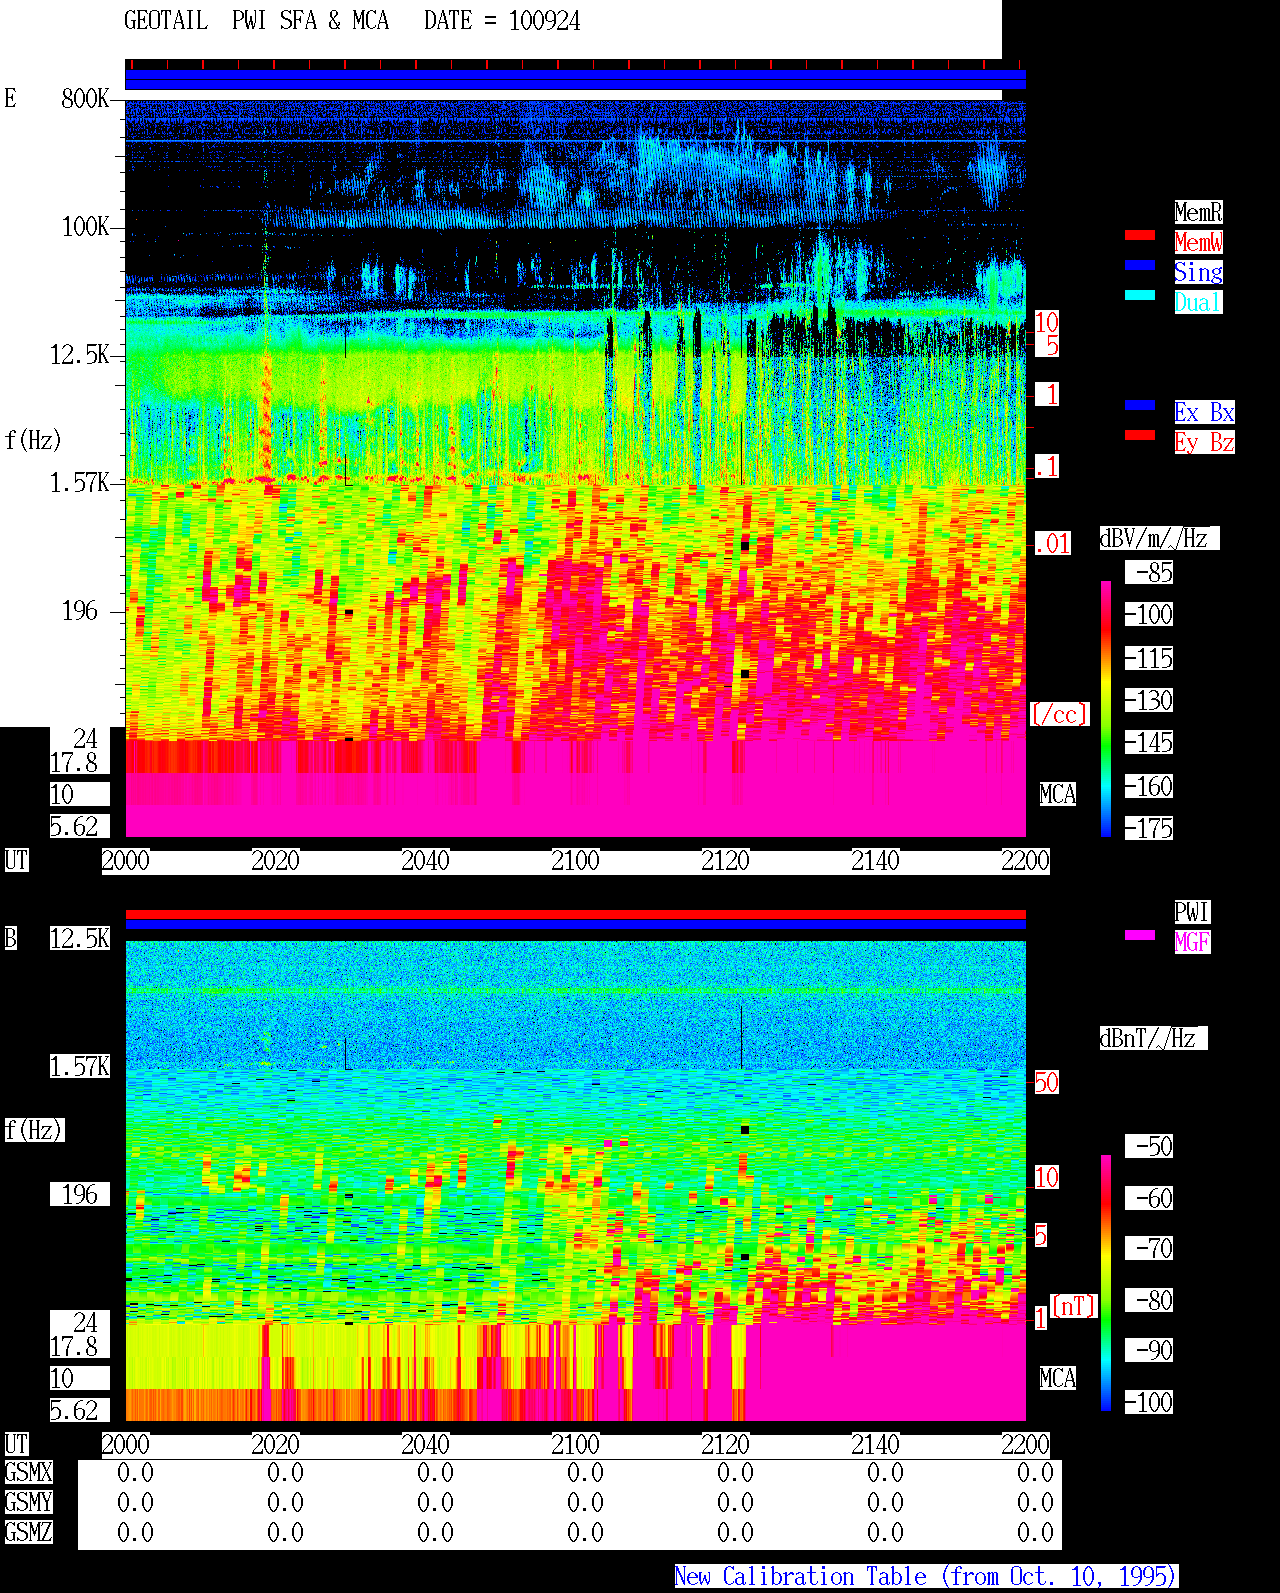
Task: Click the 2200 UT tick under B panel
Action: (1026, 1444)
